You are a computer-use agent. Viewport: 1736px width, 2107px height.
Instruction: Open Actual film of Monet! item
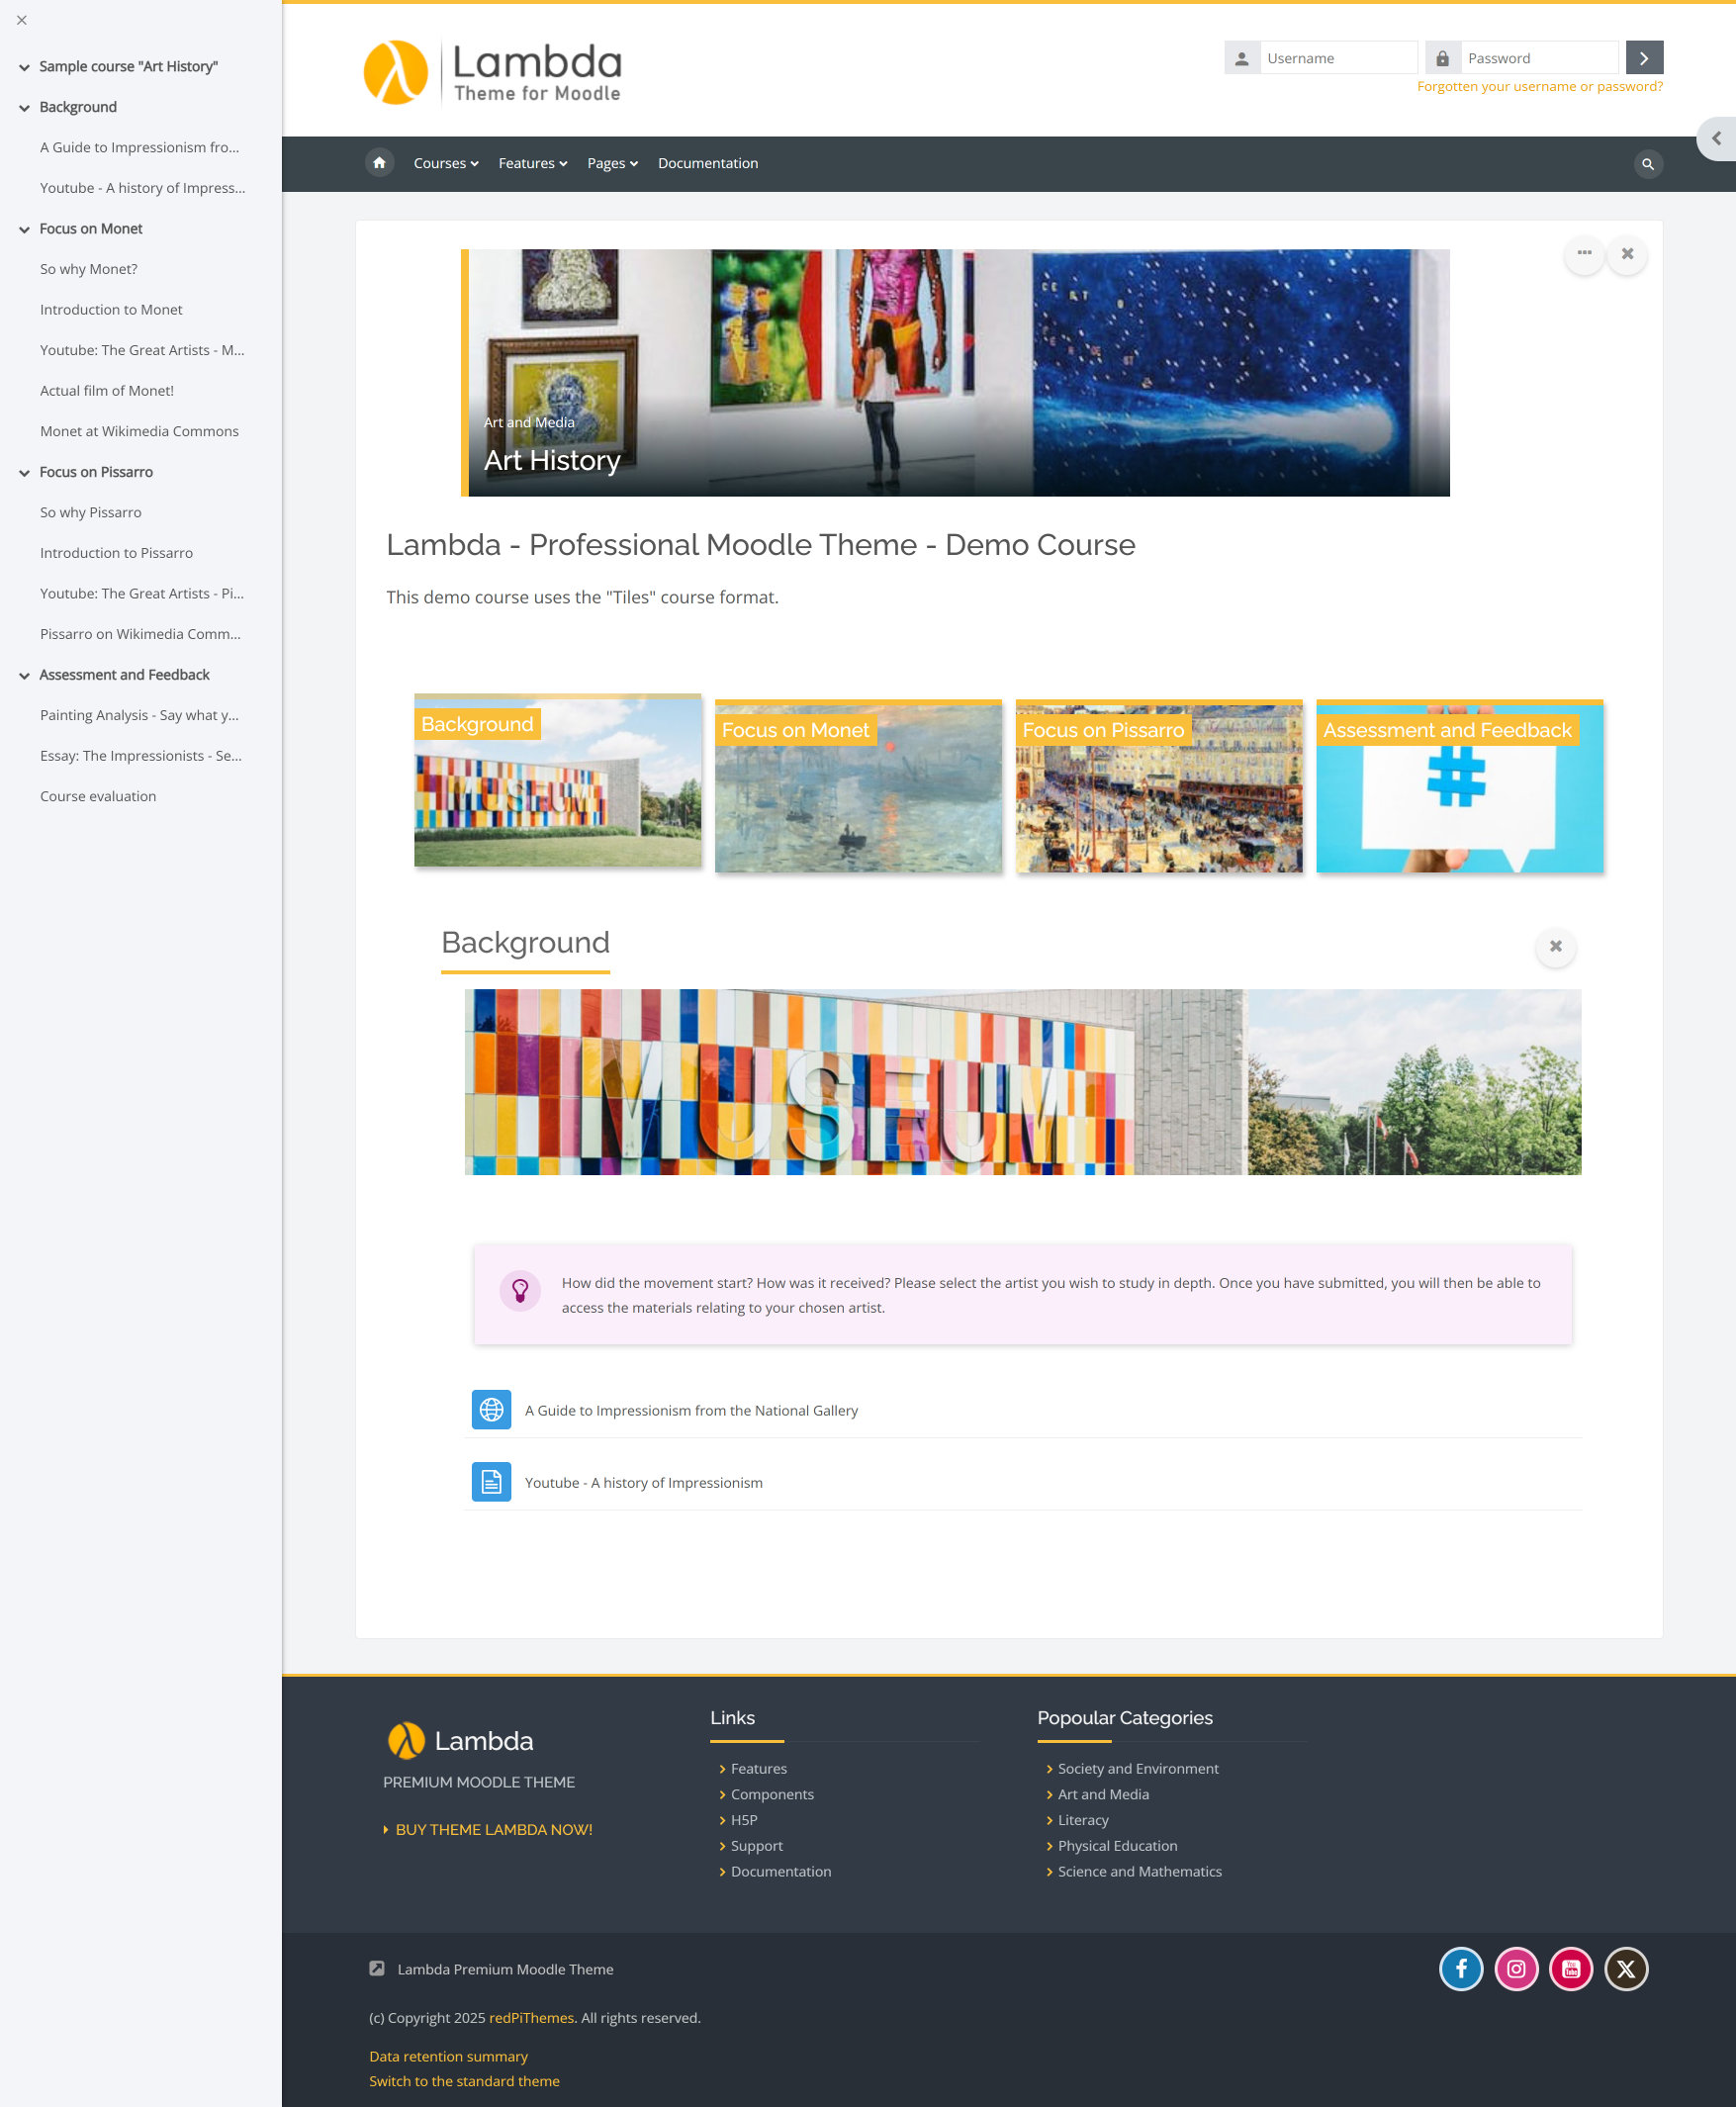pos(107,391)
